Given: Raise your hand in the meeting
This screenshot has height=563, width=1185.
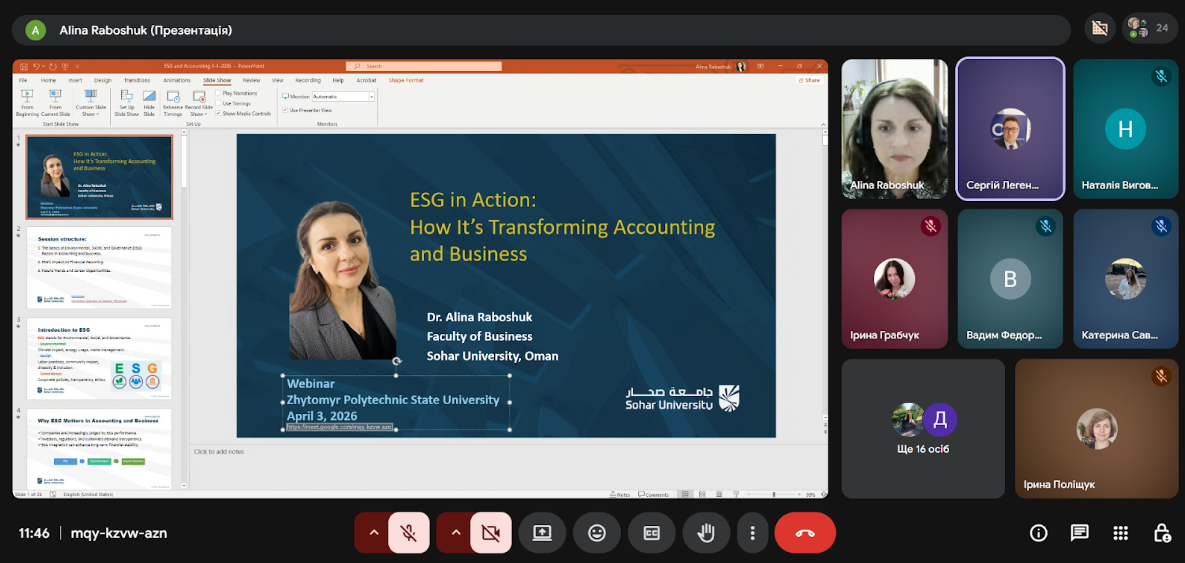Looking at the screenshot, I should pos(706,533).
